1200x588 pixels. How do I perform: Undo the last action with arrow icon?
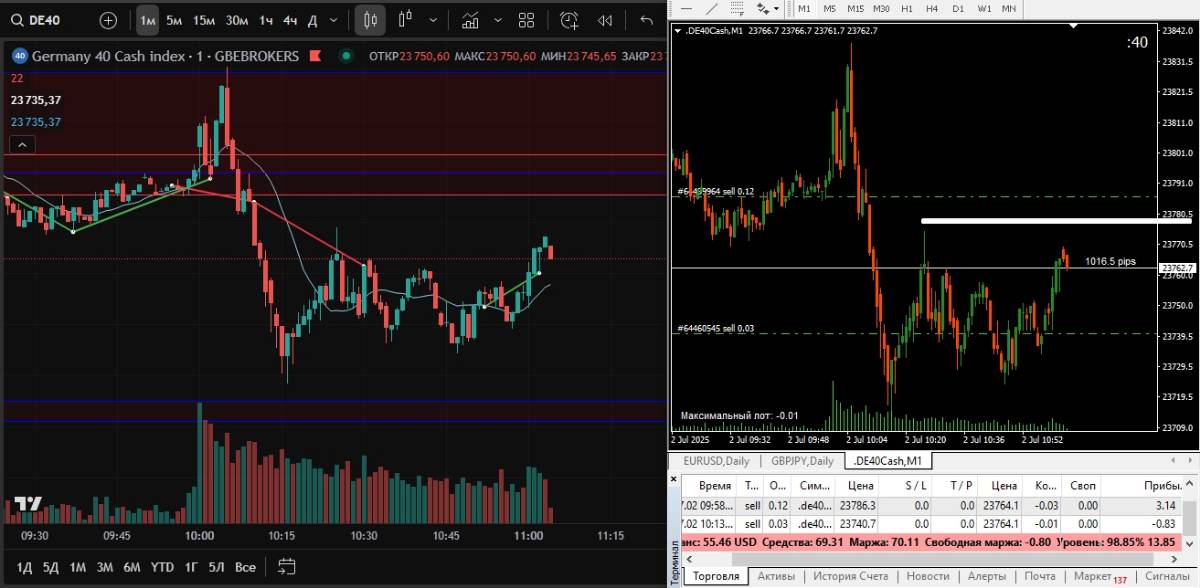[x=646, y=20]
